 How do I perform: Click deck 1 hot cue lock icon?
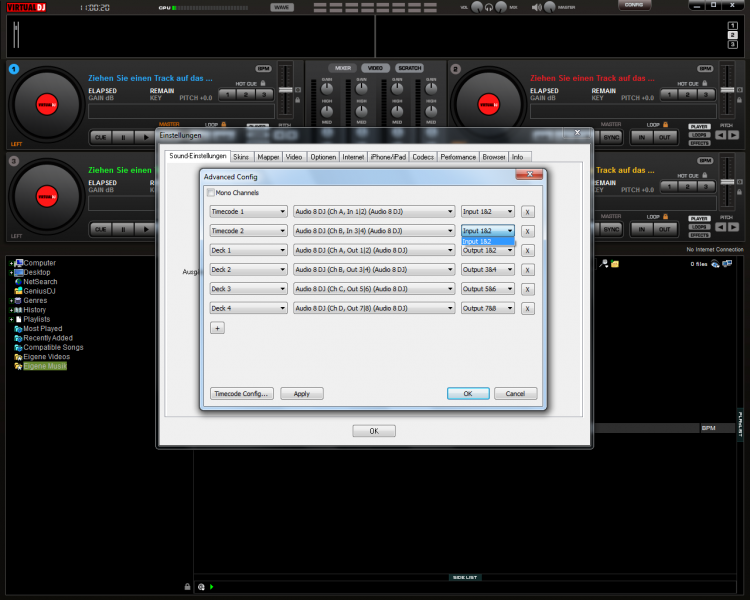tap(263, 83)
